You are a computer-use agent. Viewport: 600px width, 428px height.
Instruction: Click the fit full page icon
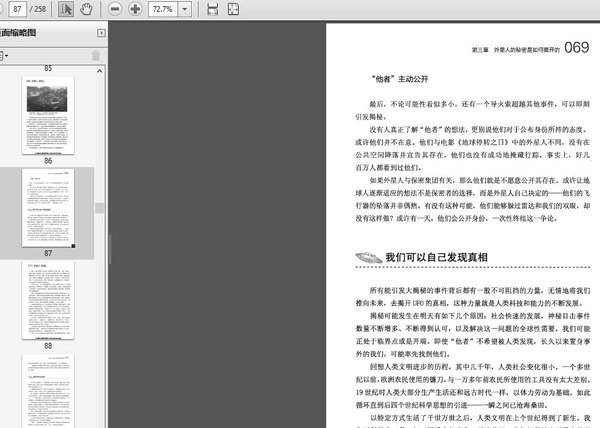(x=233, y=9)
